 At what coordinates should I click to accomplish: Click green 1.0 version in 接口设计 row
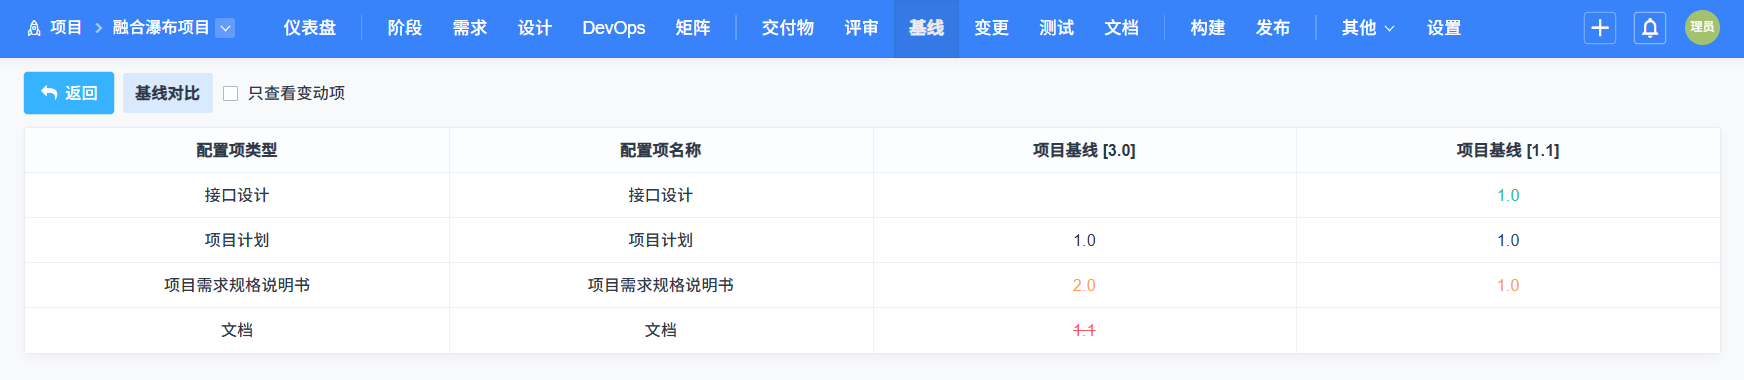coord(1508,195)
